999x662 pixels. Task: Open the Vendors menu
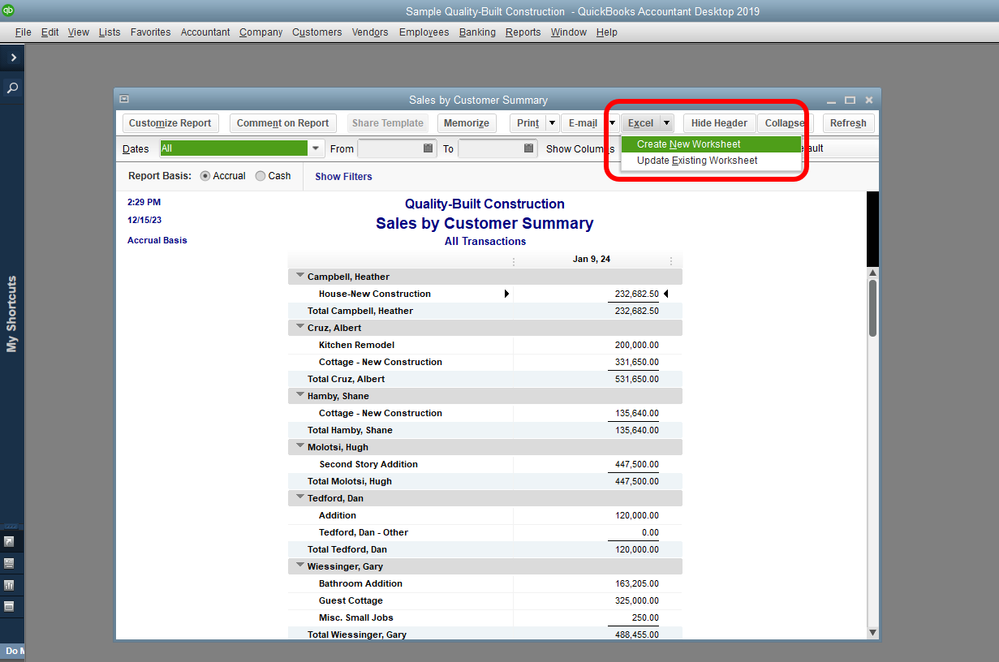click(x=370, y=32)
